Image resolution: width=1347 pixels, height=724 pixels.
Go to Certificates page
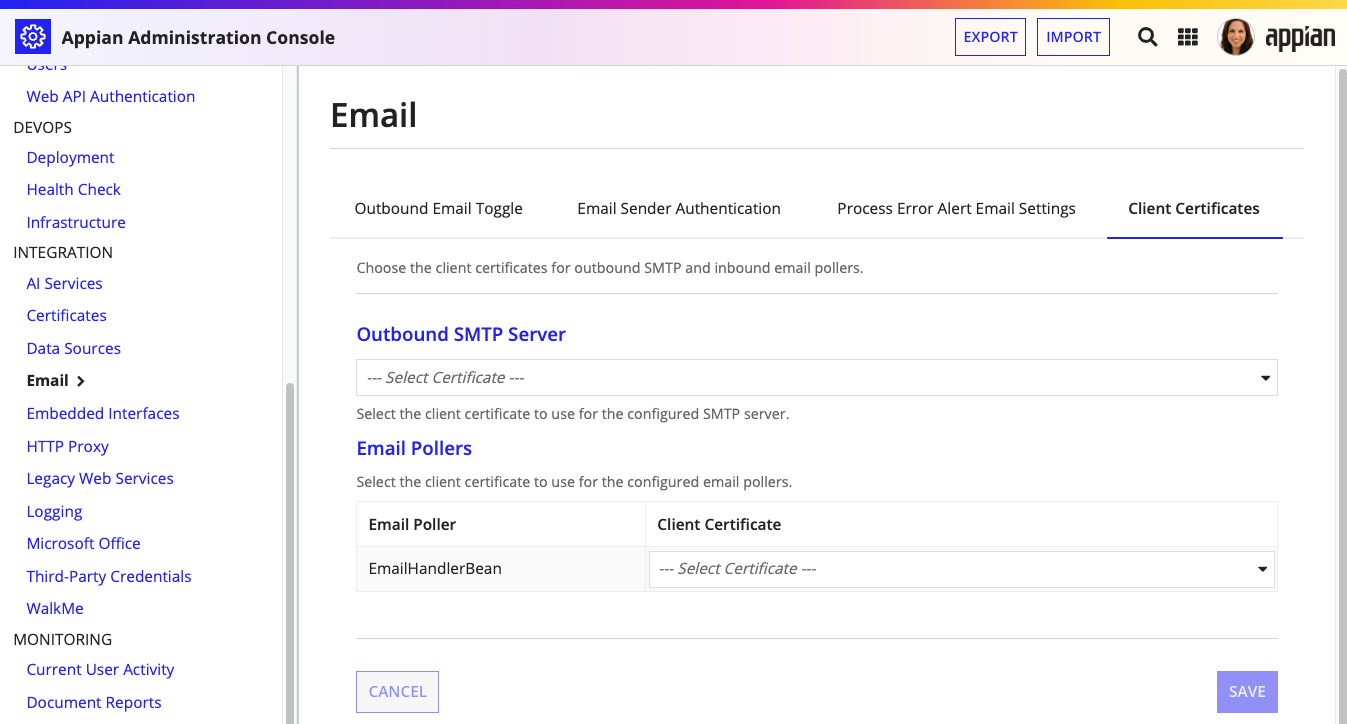(66, 315)
